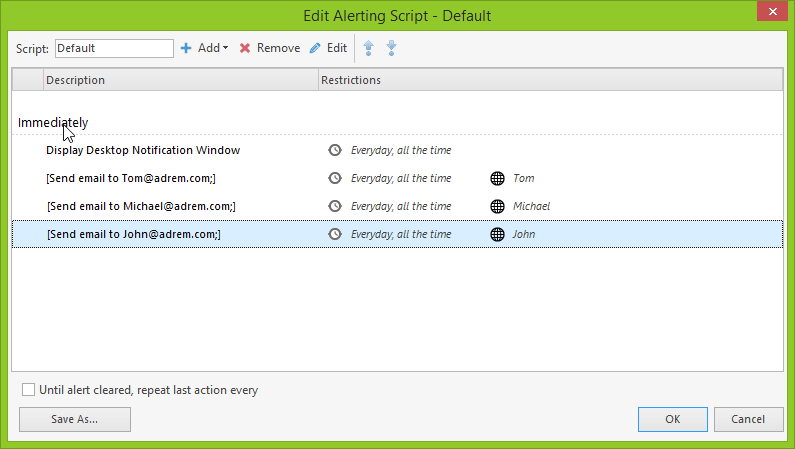
Task: Move action down with arrow icon
Action: tap(391, 48)
